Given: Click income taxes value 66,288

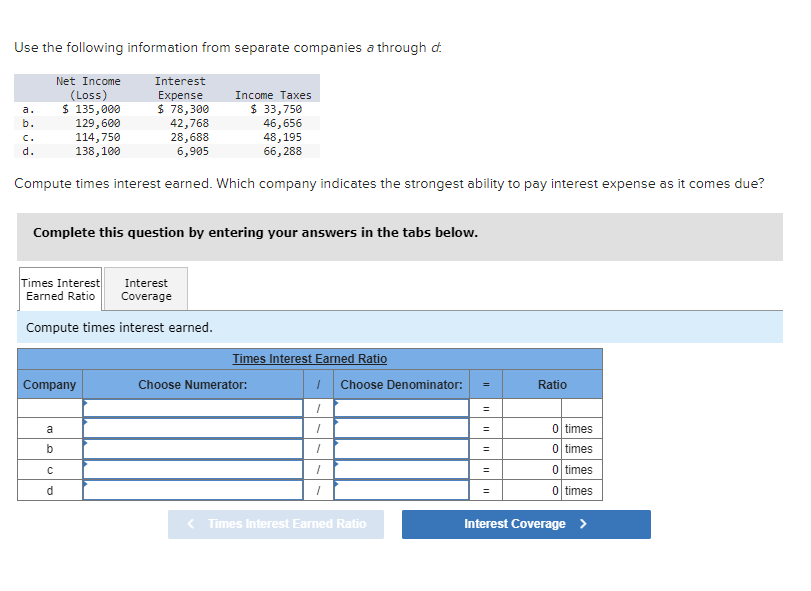Looking at the screenshot, I should point(282,151).
